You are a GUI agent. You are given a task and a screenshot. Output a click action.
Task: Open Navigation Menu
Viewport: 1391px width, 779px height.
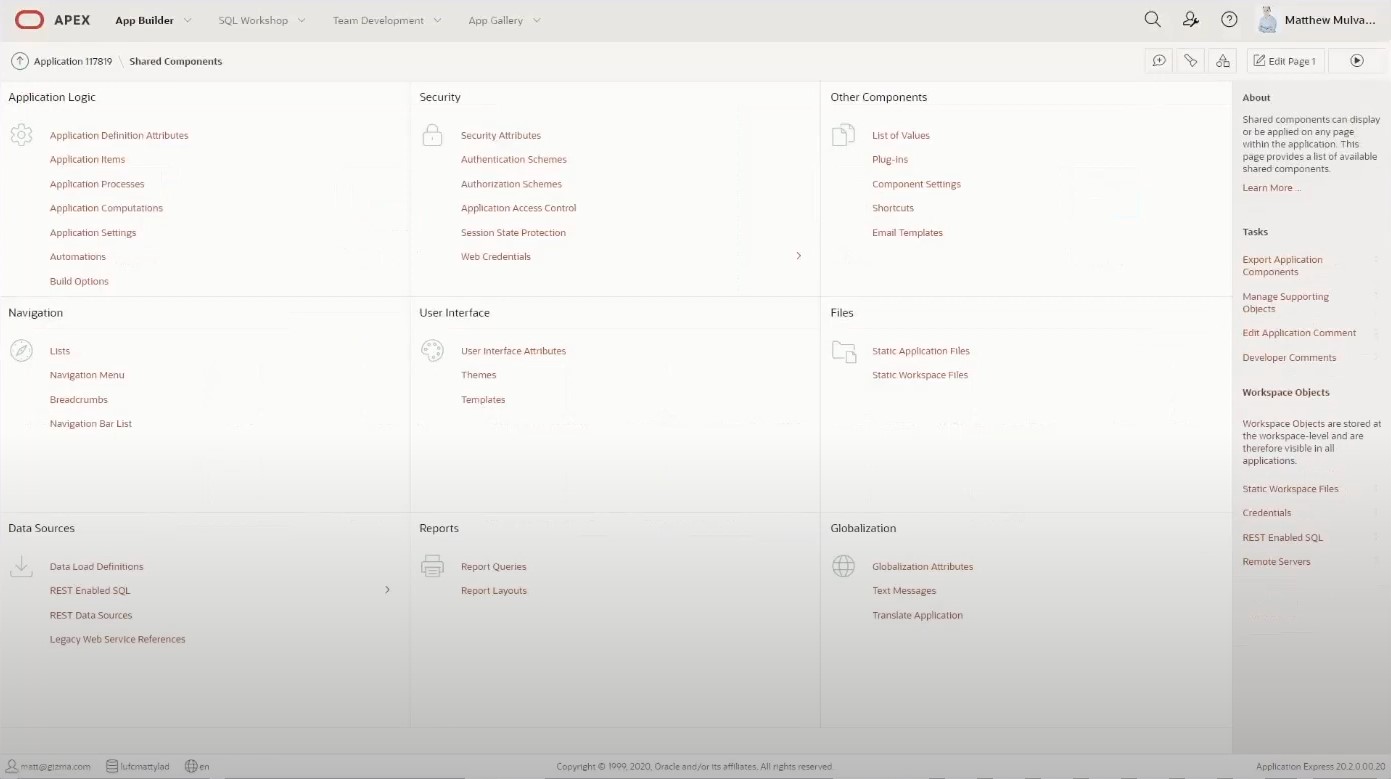click(87, 375)
